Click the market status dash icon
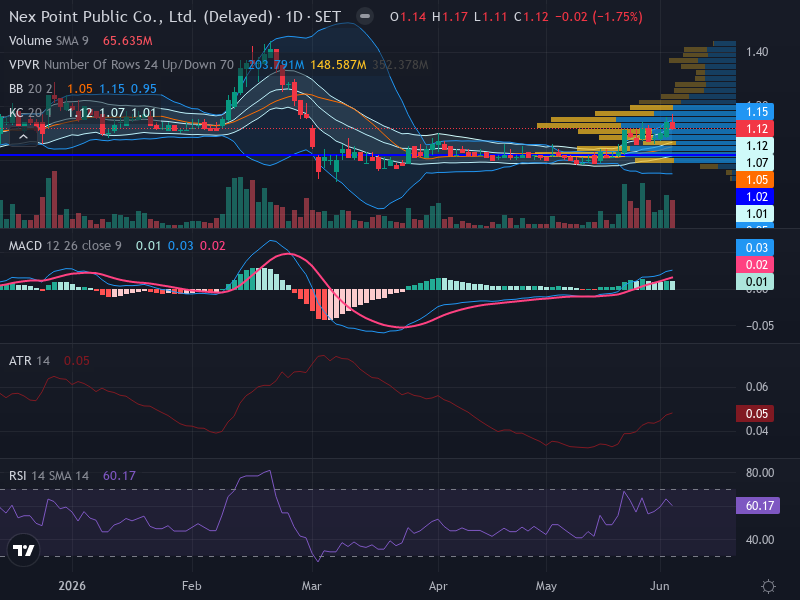This screenshot has height=600, width=800. click(x=365, y=16)
